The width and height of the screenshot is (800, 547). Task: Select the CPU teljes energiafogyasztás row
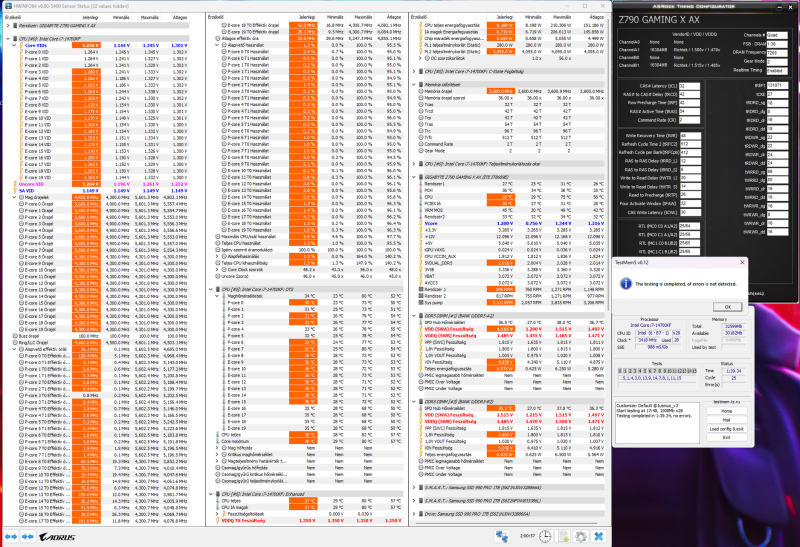click(x=509, y=25)
